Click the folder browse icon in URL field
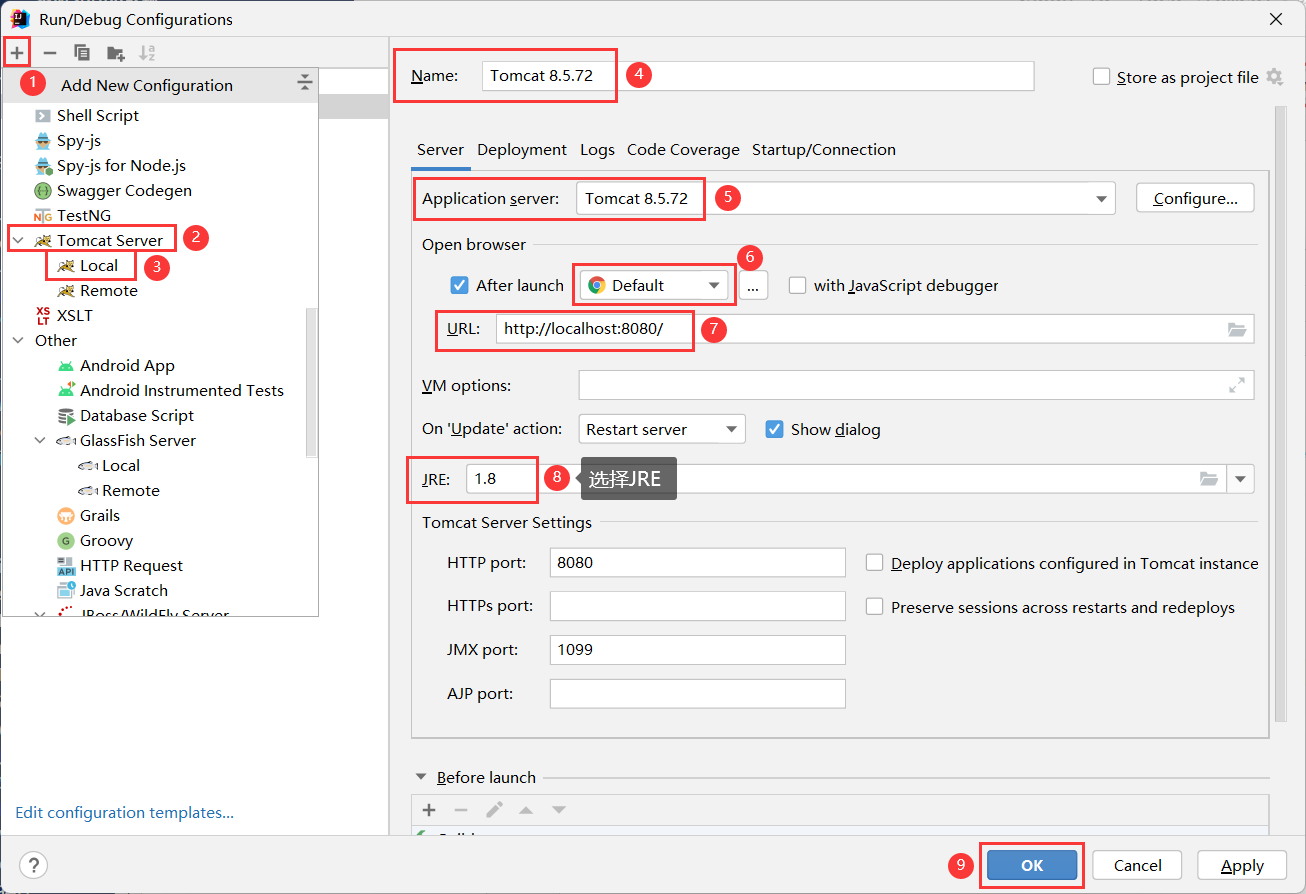 point(1237,329)
